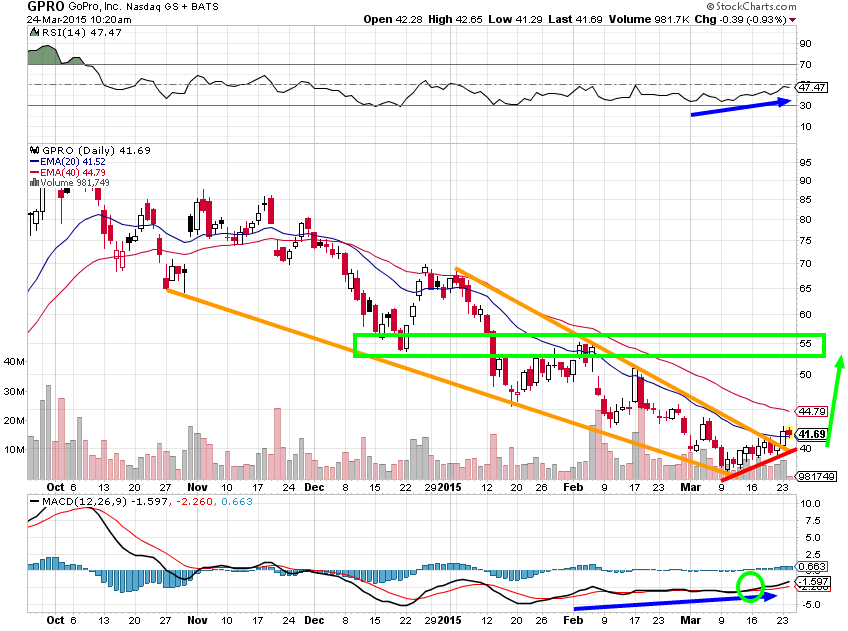Click the black MACD legend line swatch

point(35,501)
